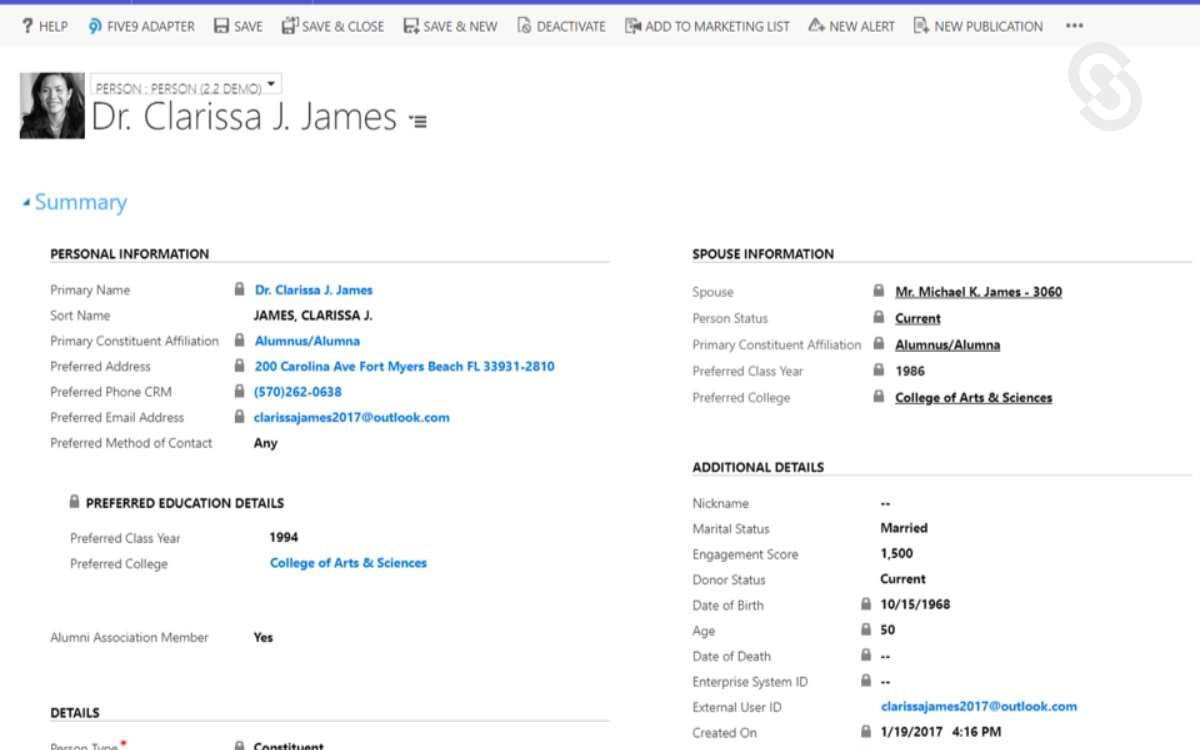
Task: Open the PERSON (2.2 DEMO) form selector dropdown
Action: pos(272,87)
